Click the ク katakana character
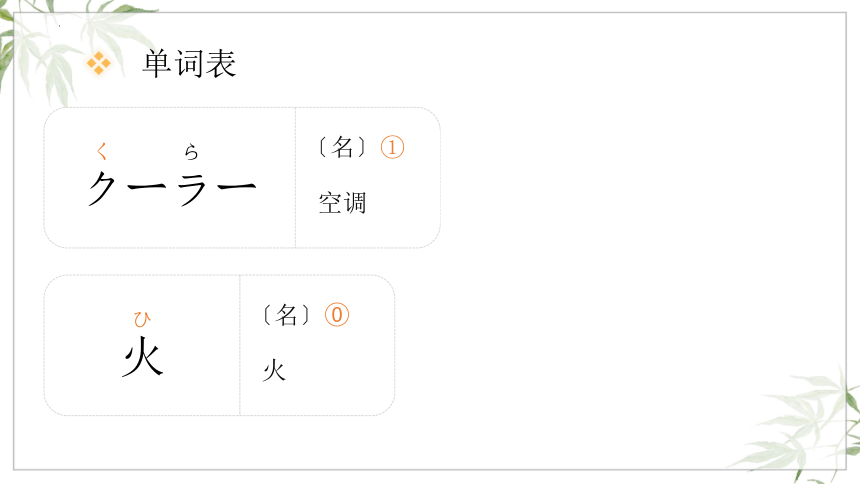Screen dimensions: 860x484 [x=103, y=188]
